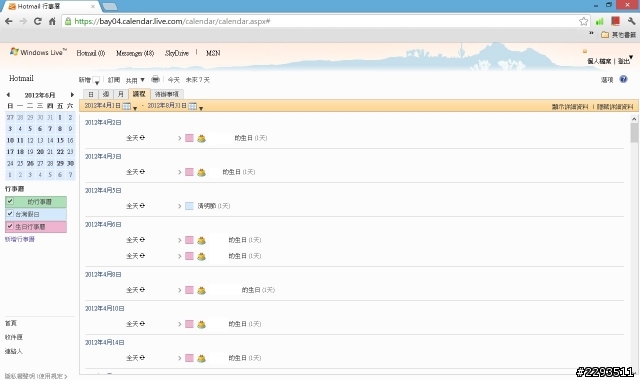Open 收件匣 inbox in the left sidebar
The image size is (640, 380).
click(x=13, y=337)
